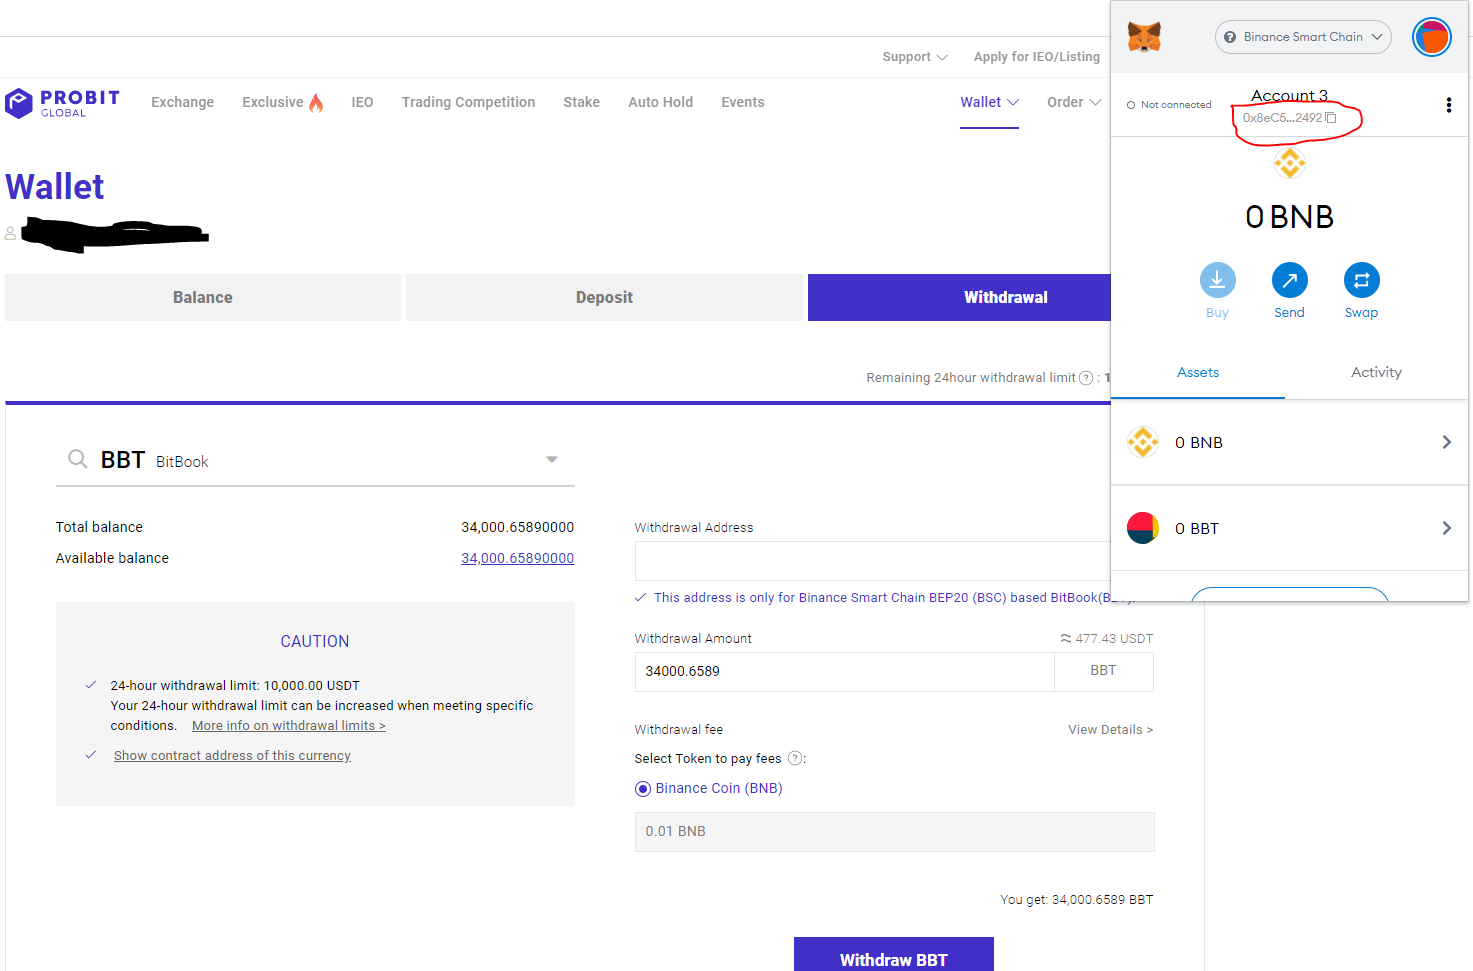
Task: Click the user profile icon under Wallet heading
Action: pyautogui.click(x=10, y=233)
